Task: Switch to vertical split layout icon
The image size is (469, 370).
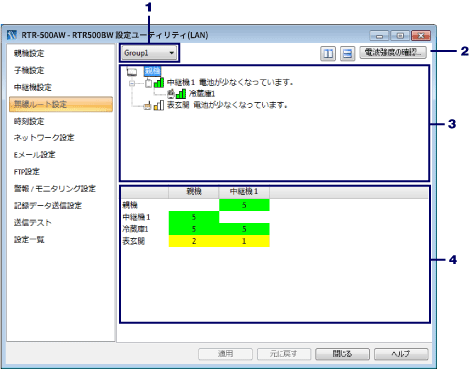Action: [328, 53]
